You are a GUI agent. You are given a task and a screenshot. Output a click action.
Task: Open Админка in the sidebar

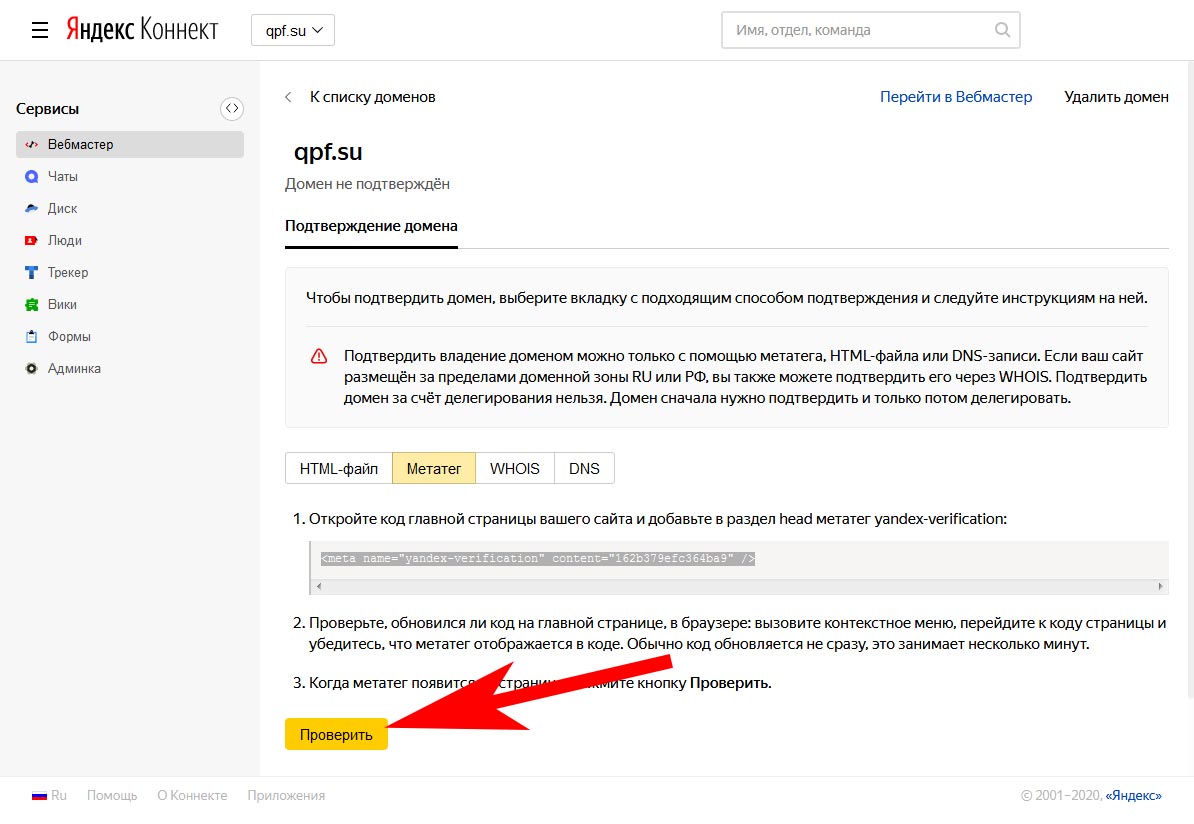pyautogui.click(x=129, y=369)
